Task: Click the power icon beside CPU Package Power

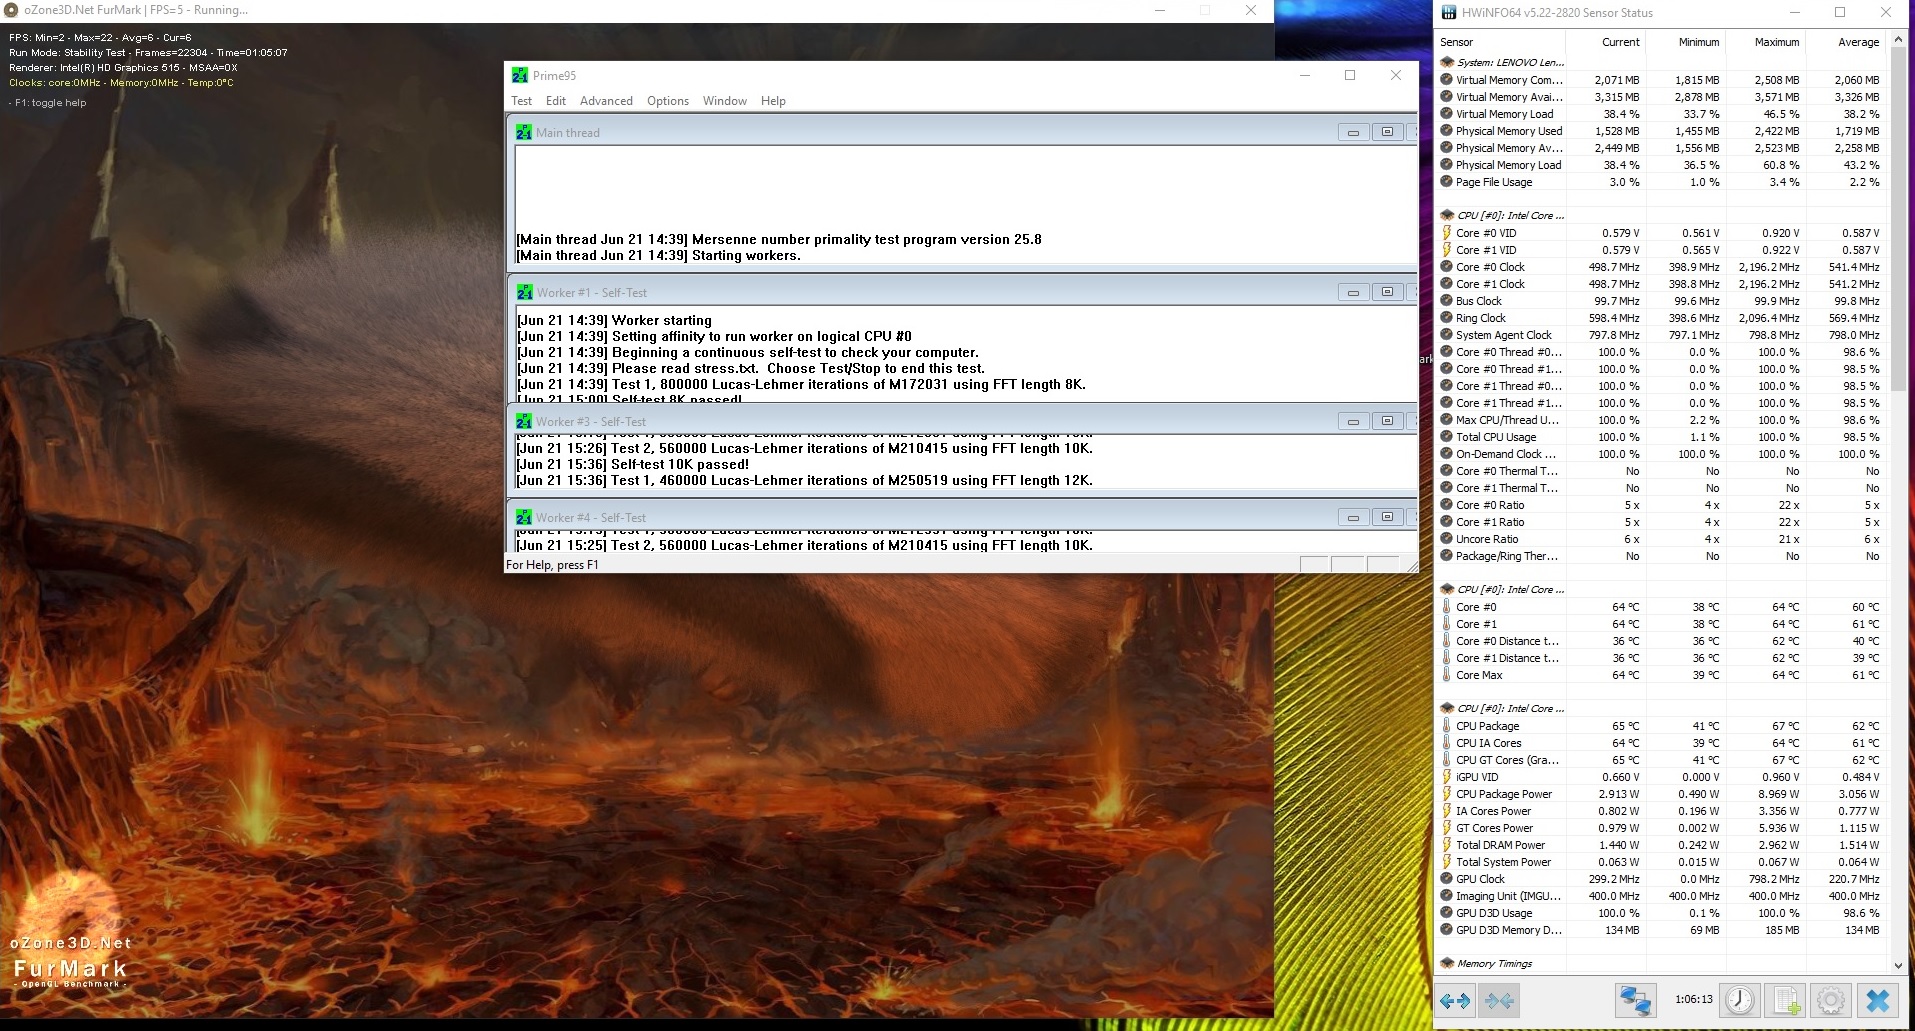Action: pyautogui.click(x=1446, y=794)
